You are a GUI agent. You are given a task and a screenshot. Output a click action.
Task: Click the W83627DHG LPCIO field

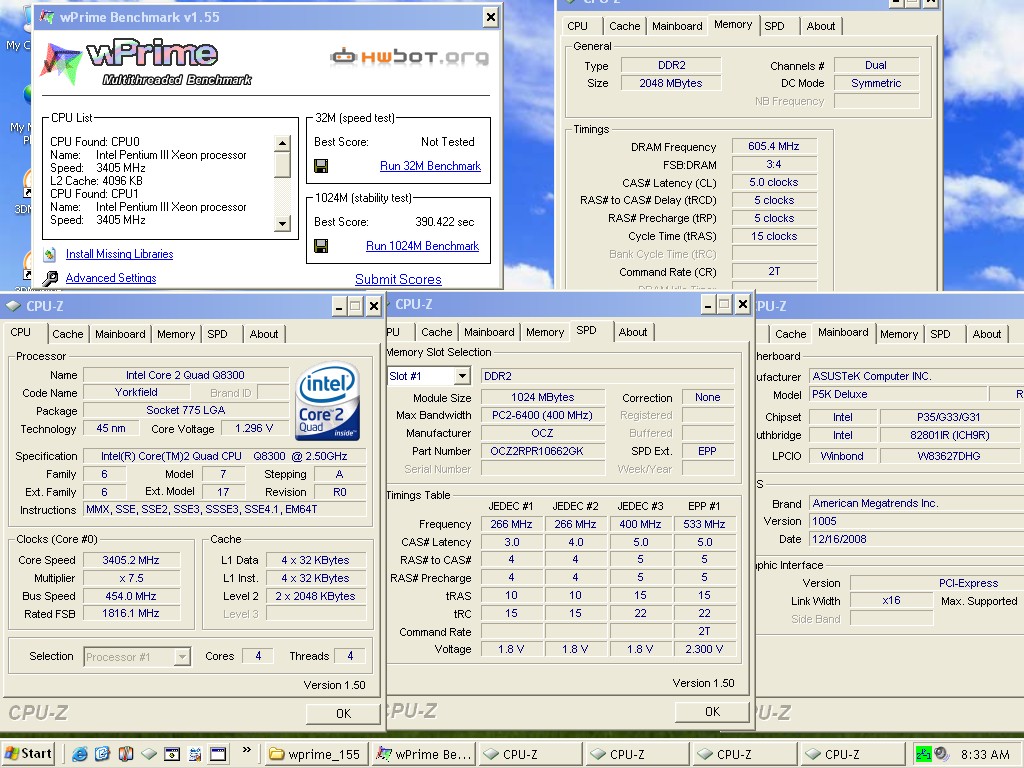(x=949, y=456)
